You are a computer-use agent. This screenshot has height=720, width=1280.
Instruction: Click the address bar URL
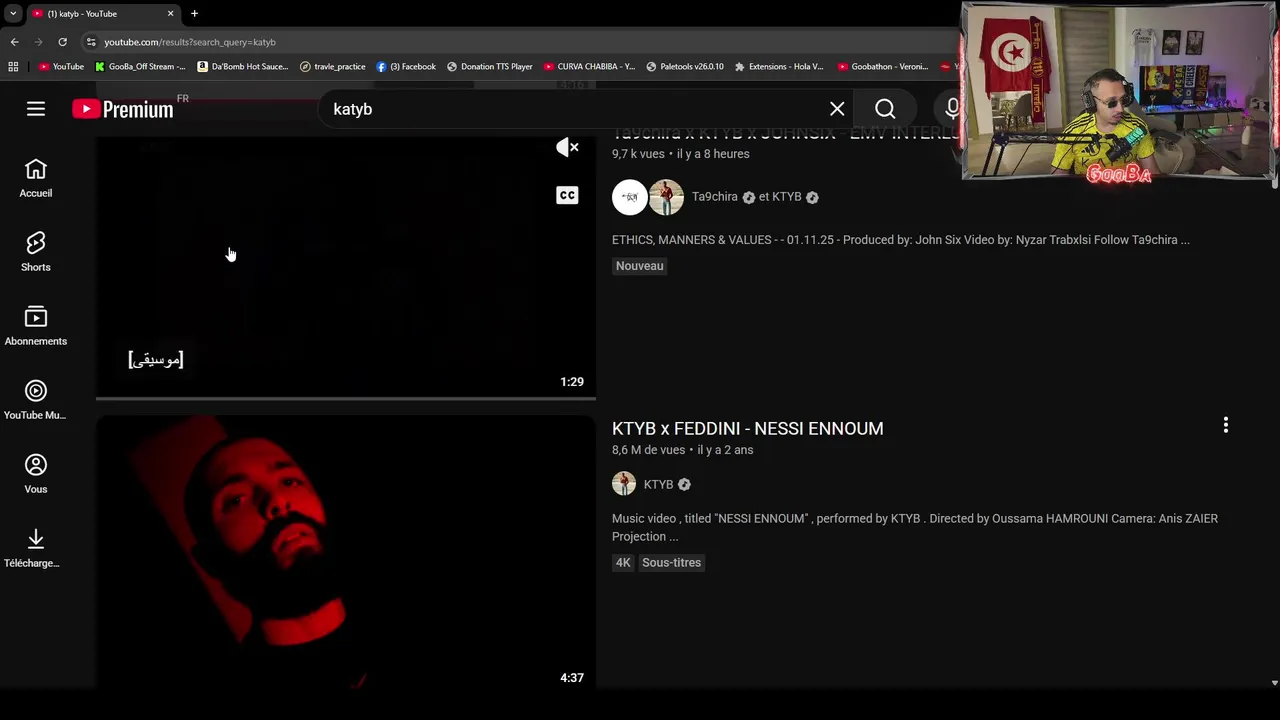[x=190, y=42]
